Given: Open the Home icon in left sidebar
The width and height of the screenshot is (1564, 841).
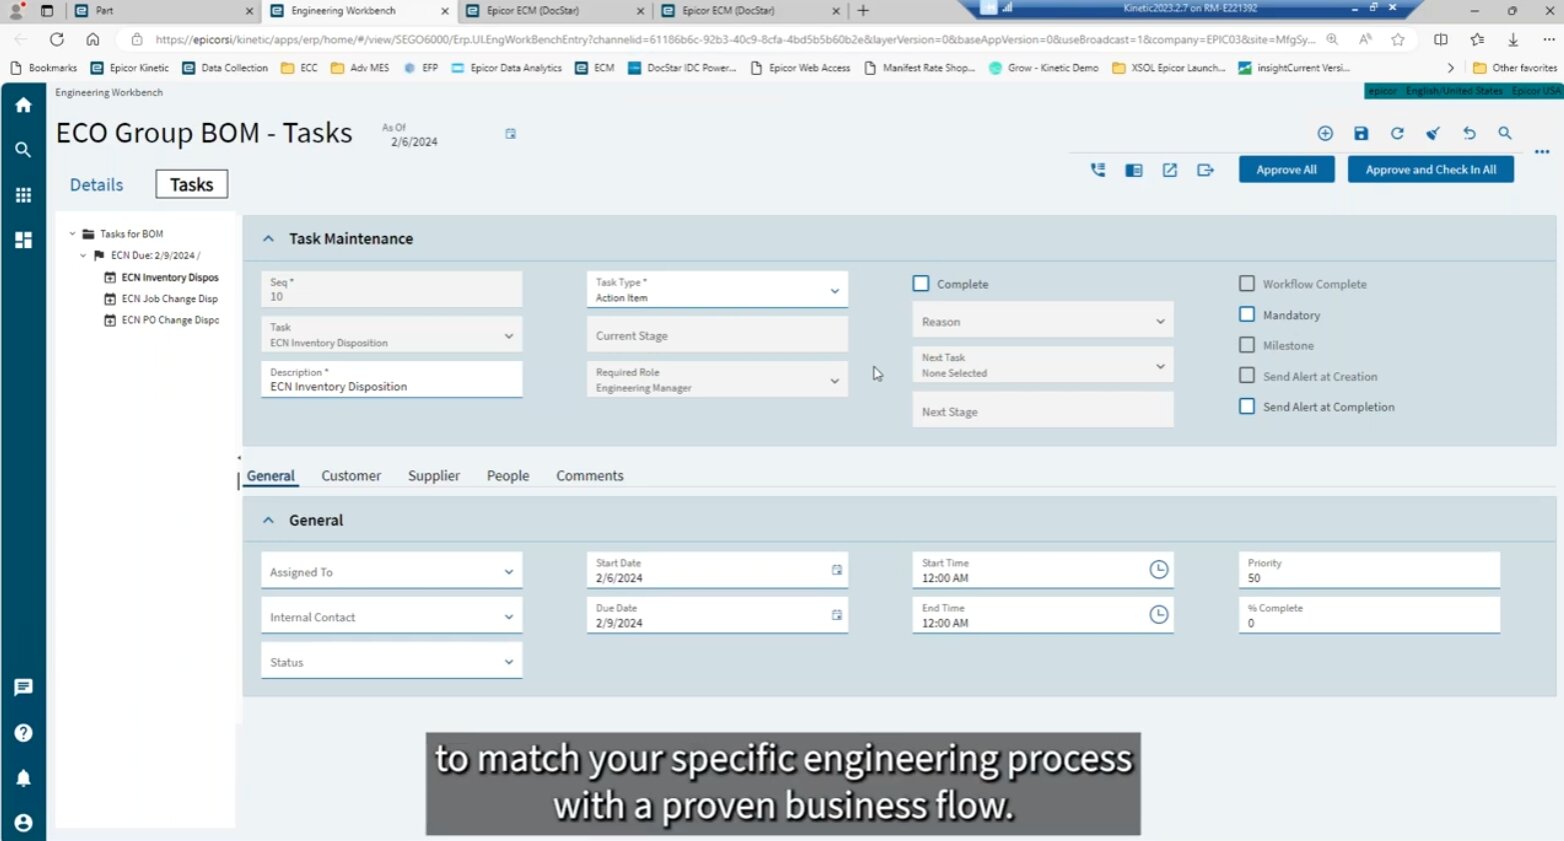Looking at the screenshot, I should pyautogui.click(x=23, y=105).
